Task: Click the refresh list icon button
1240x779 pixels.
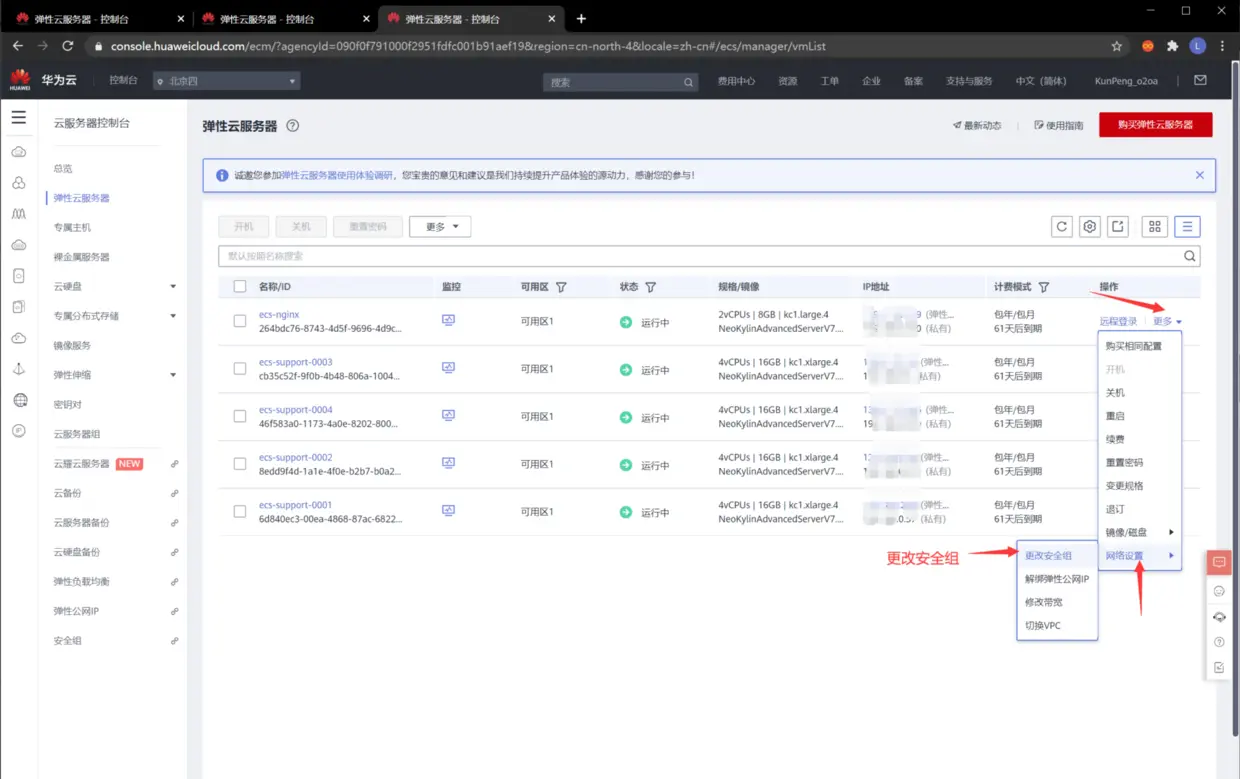Action: click(1062, 227)
